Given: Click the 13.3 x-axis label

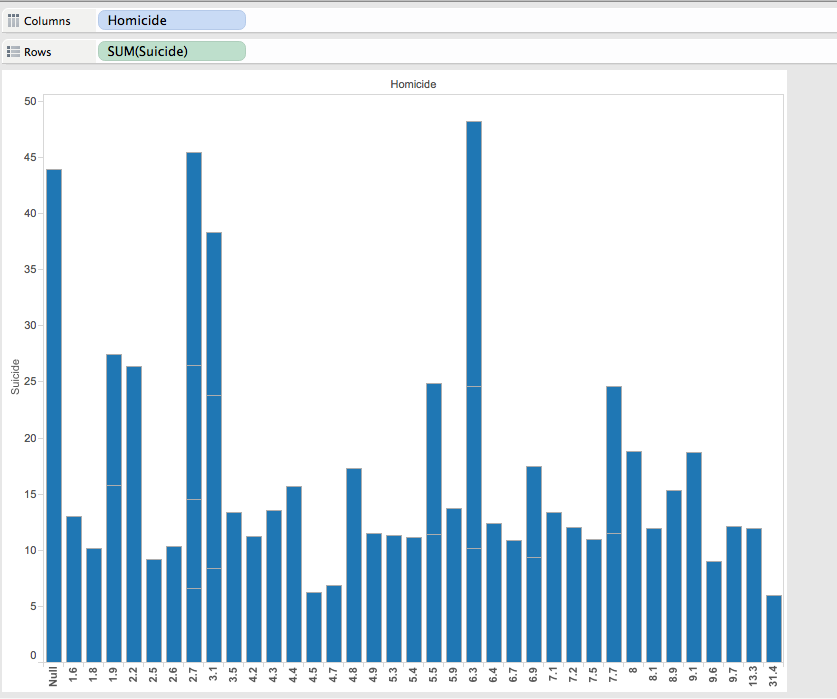Looking at the screenshot, I should [x=754, y=677].
